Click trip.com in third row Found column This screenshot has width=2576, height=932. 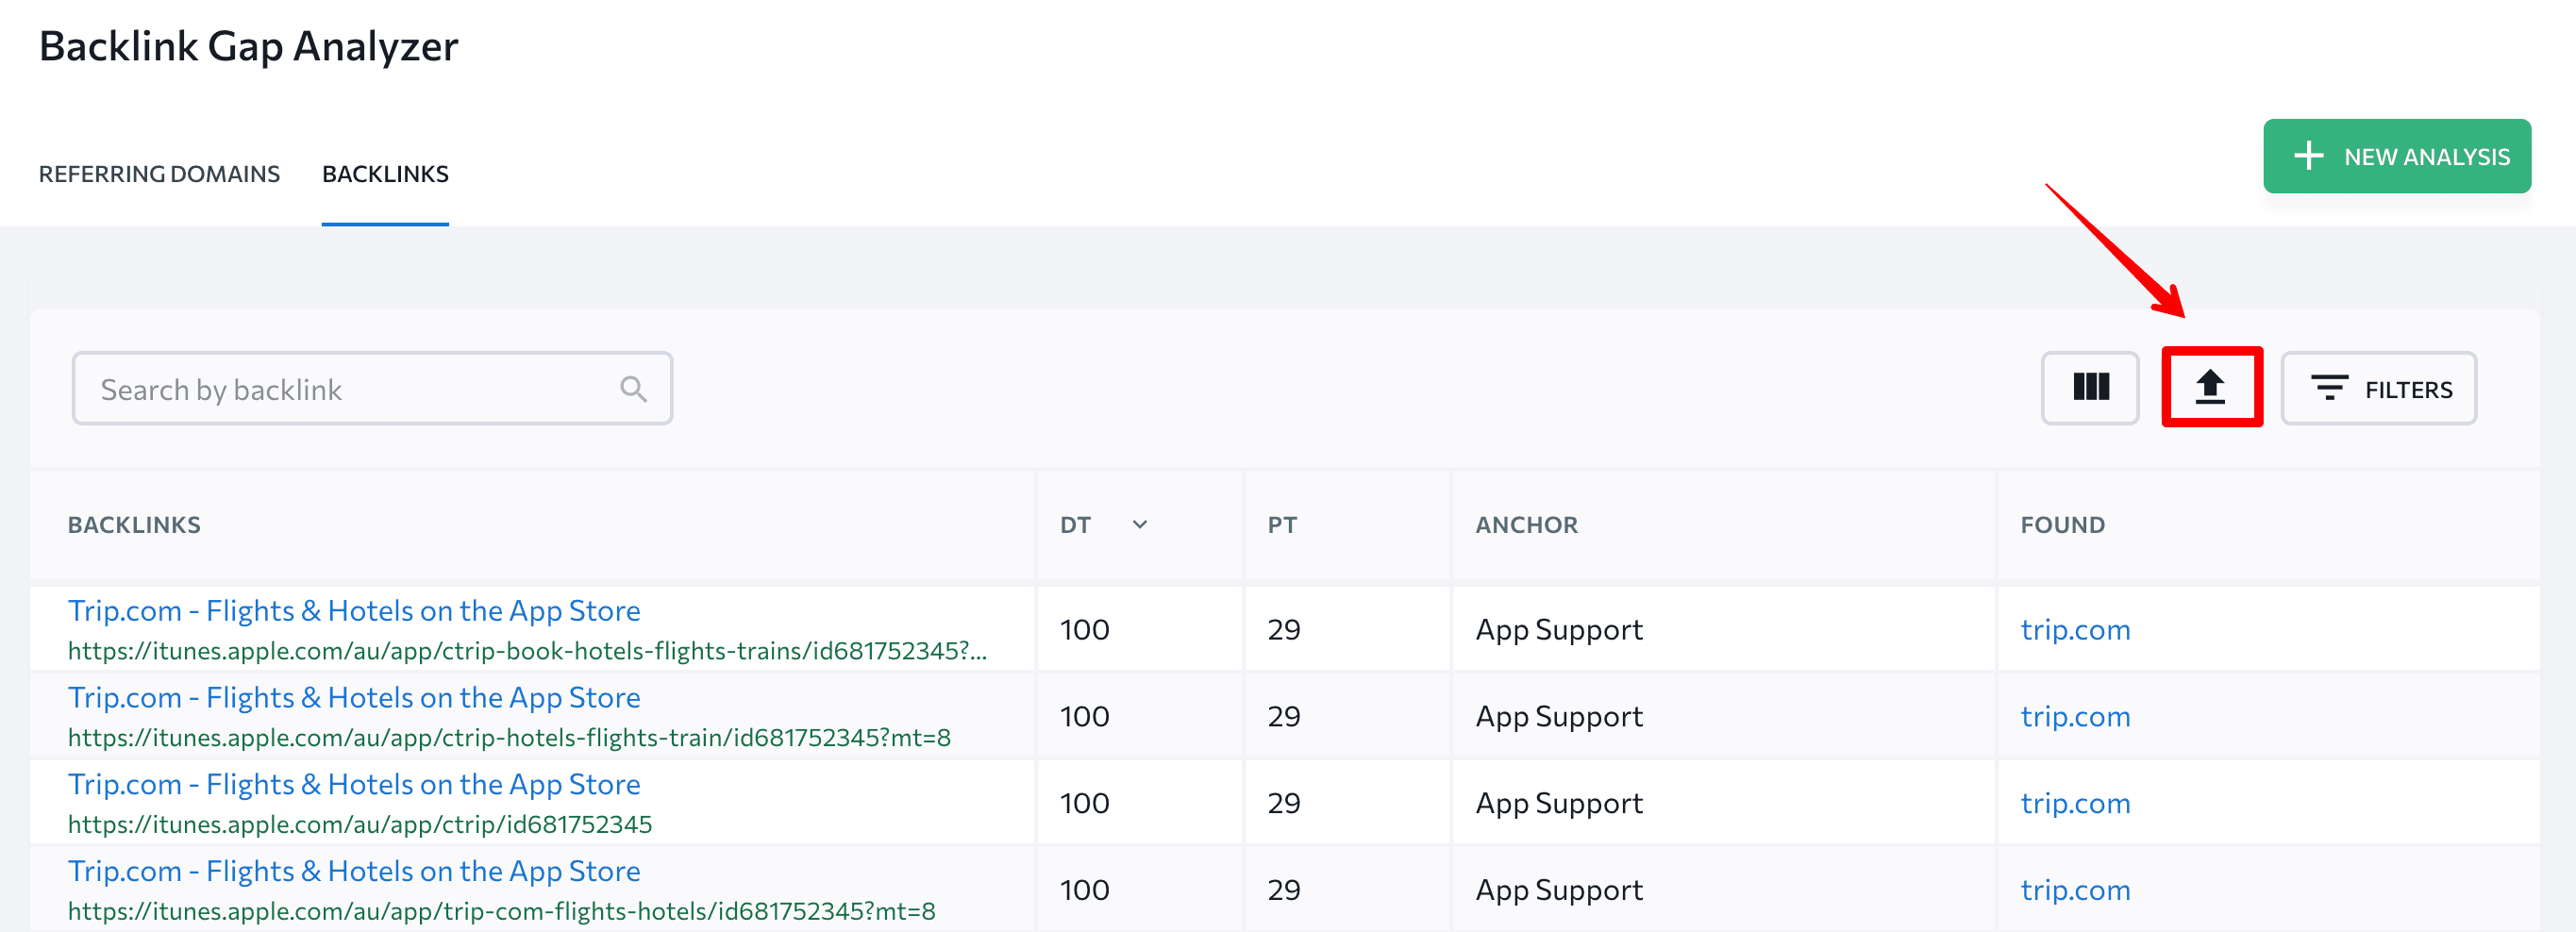click(2075, 804)
